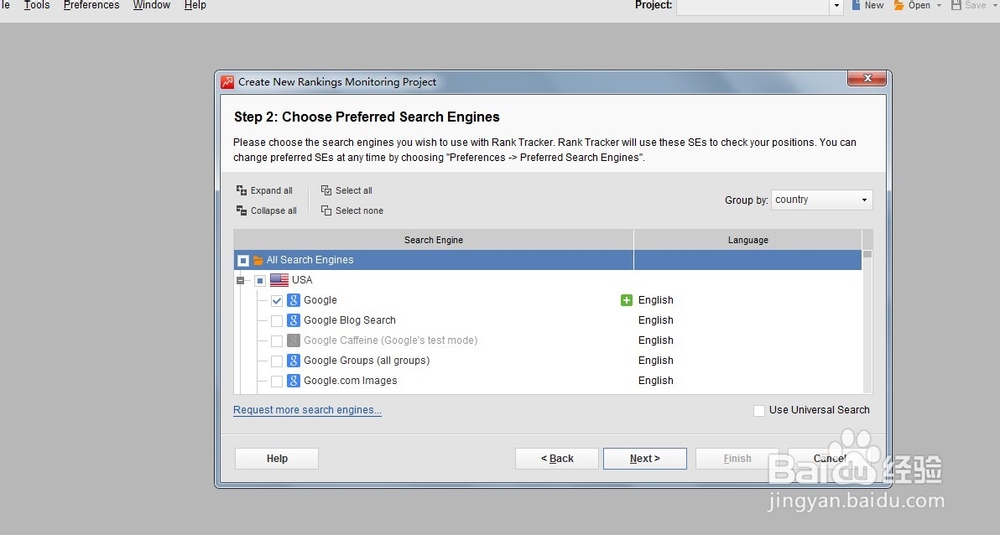This screenshot has width=1000, height=535.
Task: Click the Google Caffeine gray icon
Action: point(293,341)
